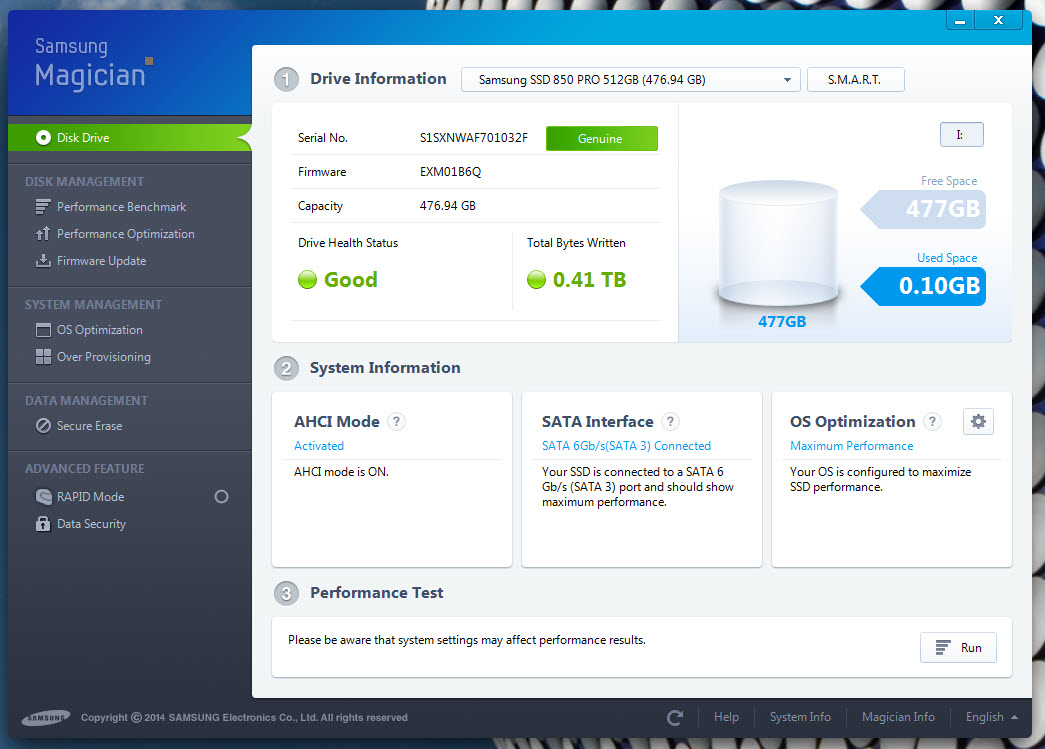Click Performance Benchmark bars icon
Screen dimensions: 1045x749
pyautogui.click(x=43, y=207)
